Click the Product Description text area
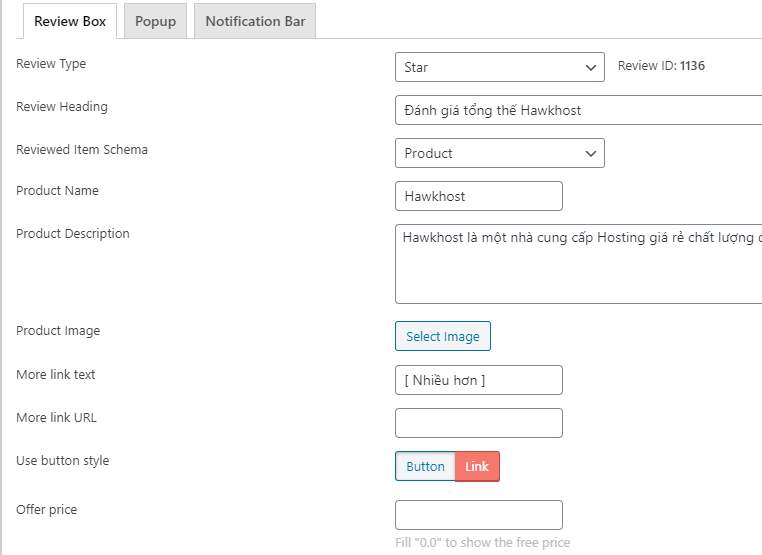 click(578, 264)
